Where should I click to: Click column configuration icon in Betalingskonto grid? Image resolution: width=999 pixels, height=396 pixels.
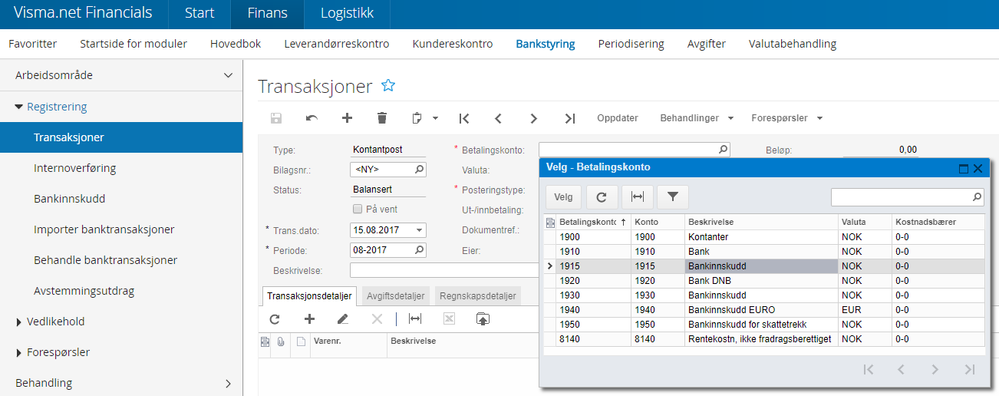pyautogui.click(x=550, y=222)
